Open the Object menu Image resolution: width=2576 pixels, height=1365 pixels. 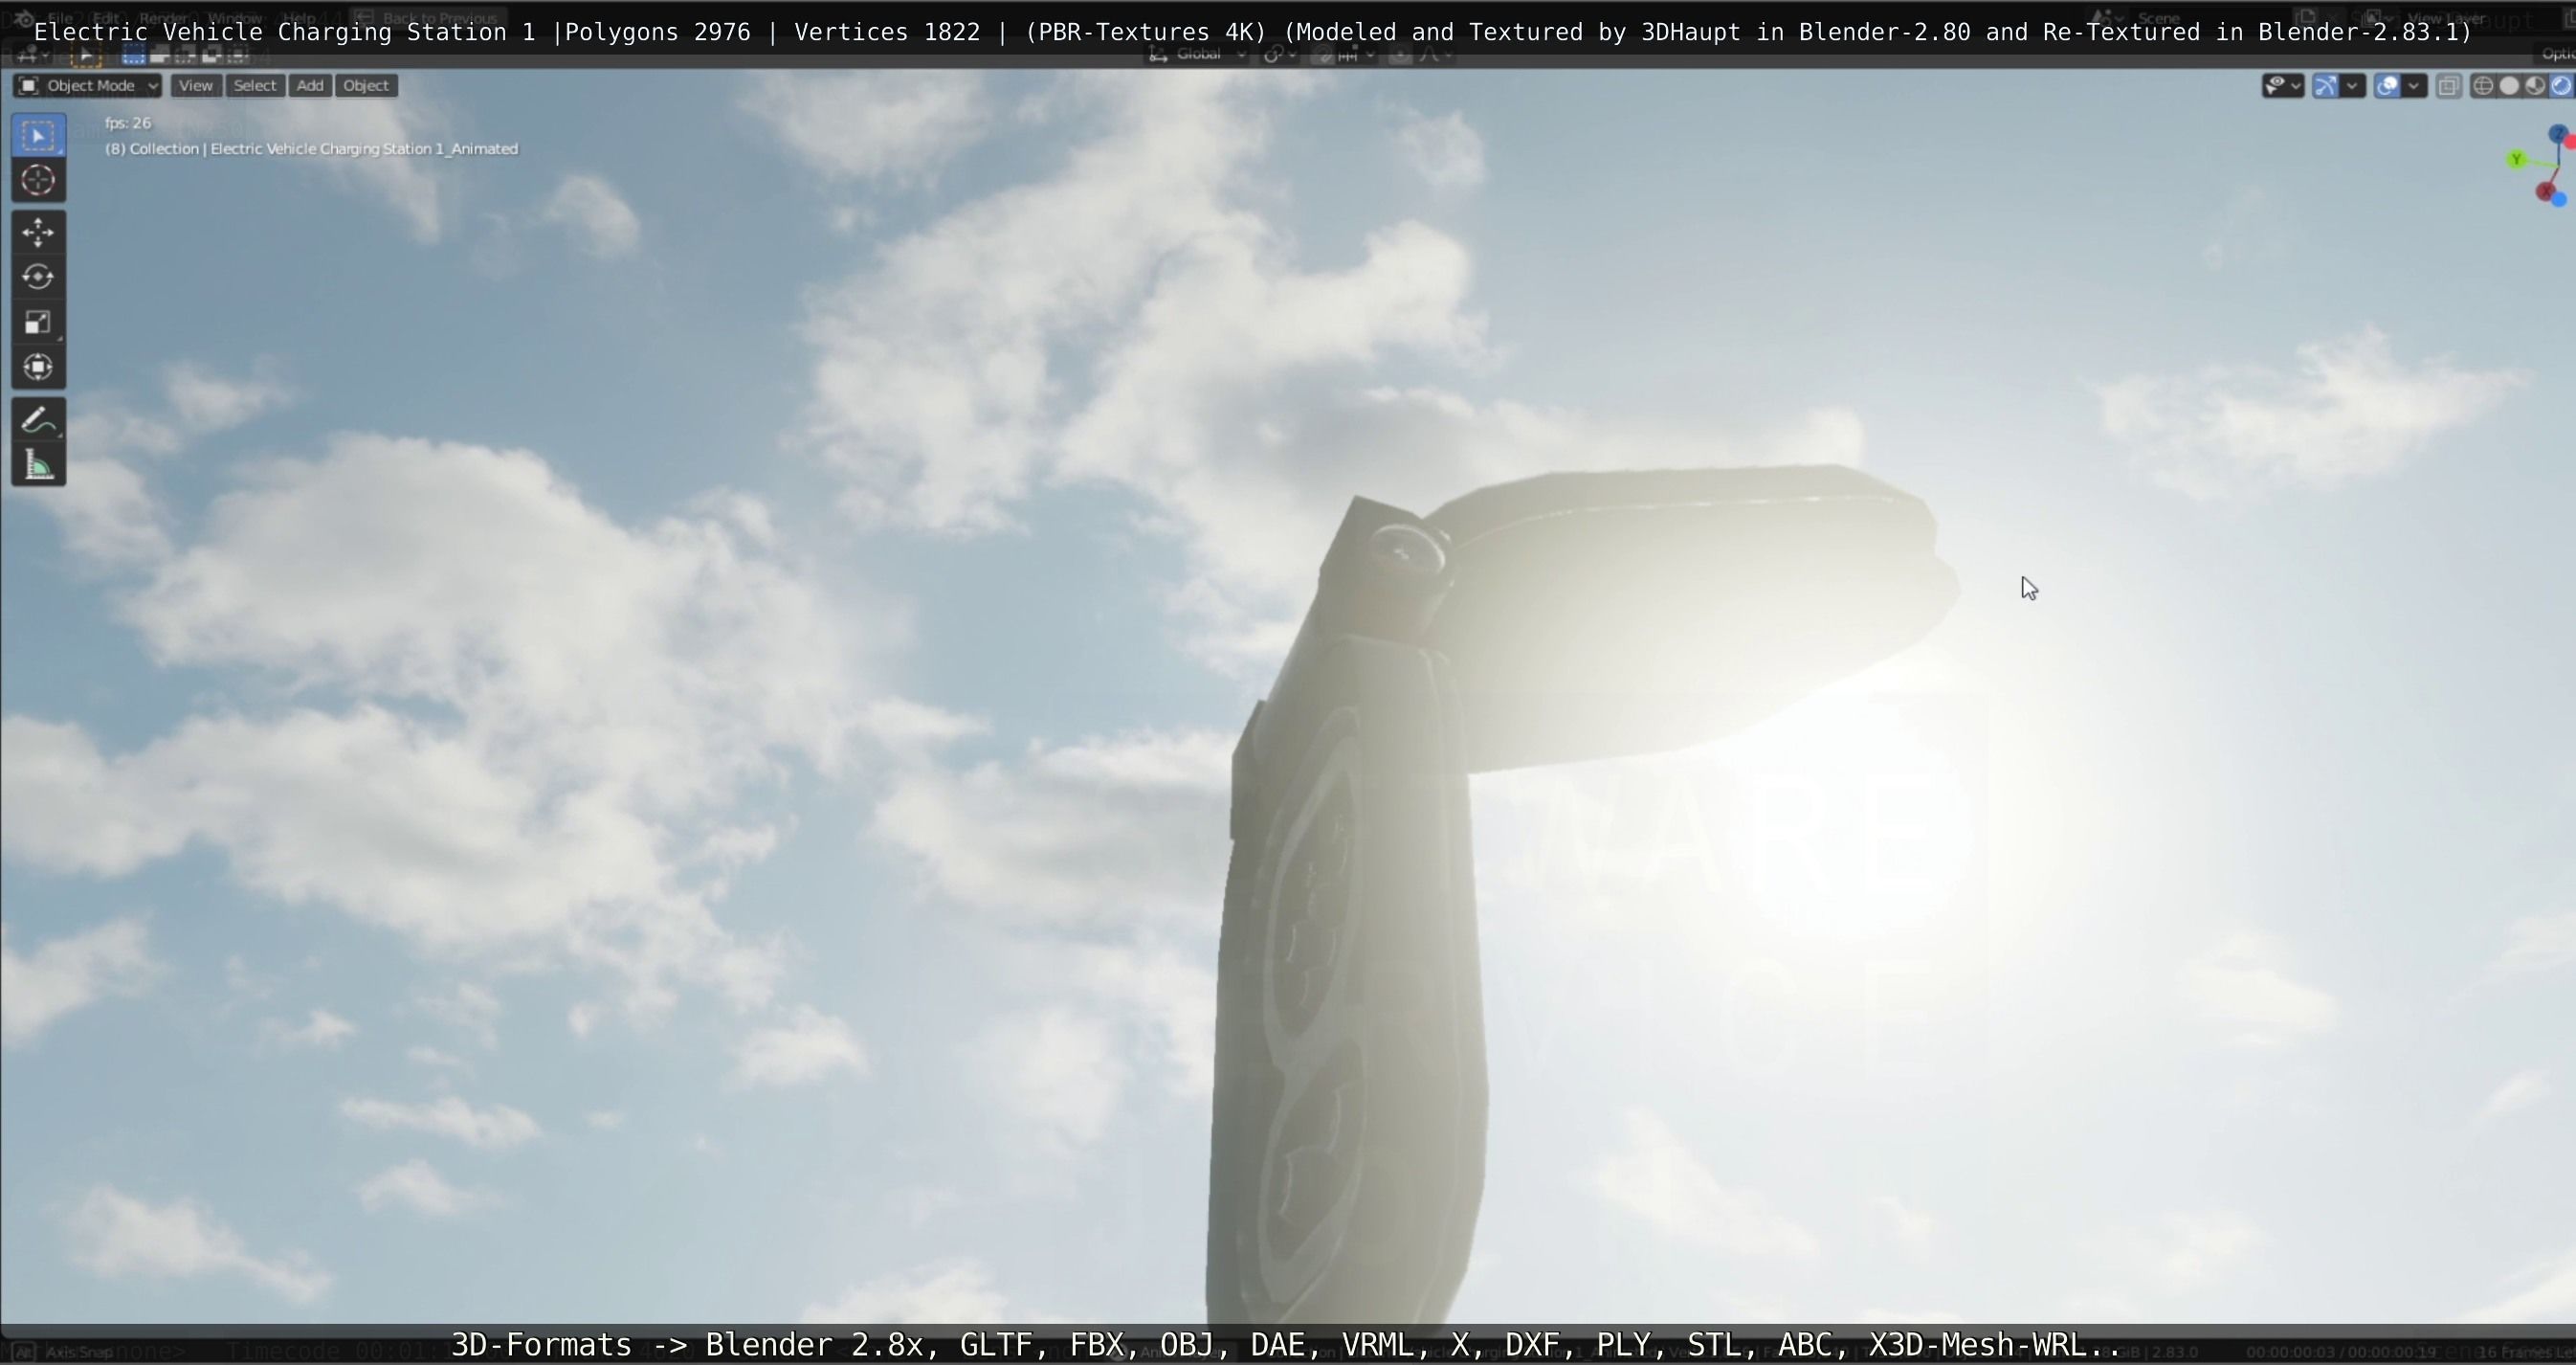coord(365,86)
